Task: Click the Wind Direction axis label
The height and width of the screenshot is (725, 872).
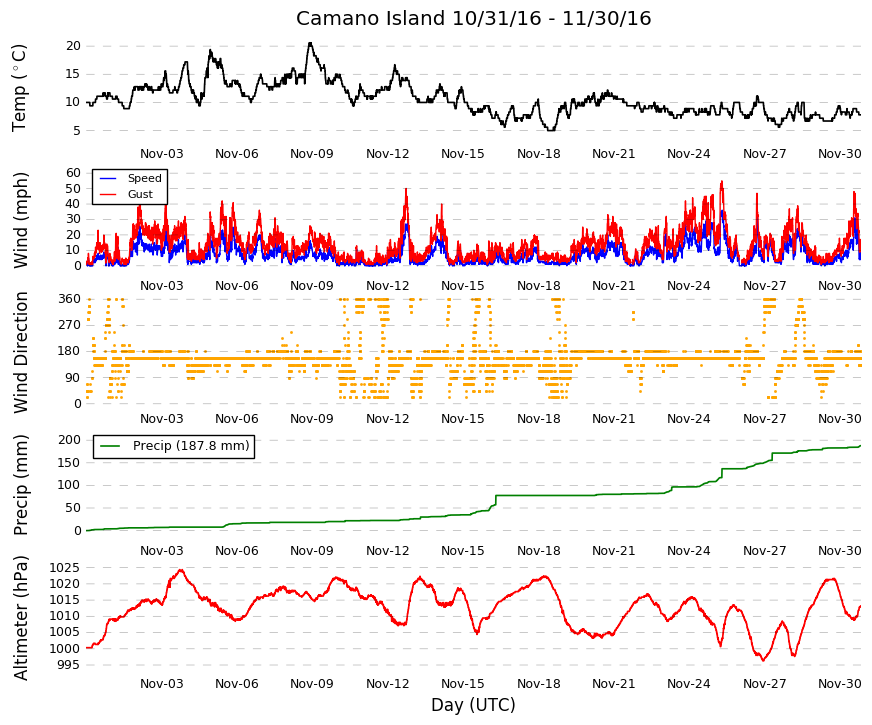Action: 20,352
